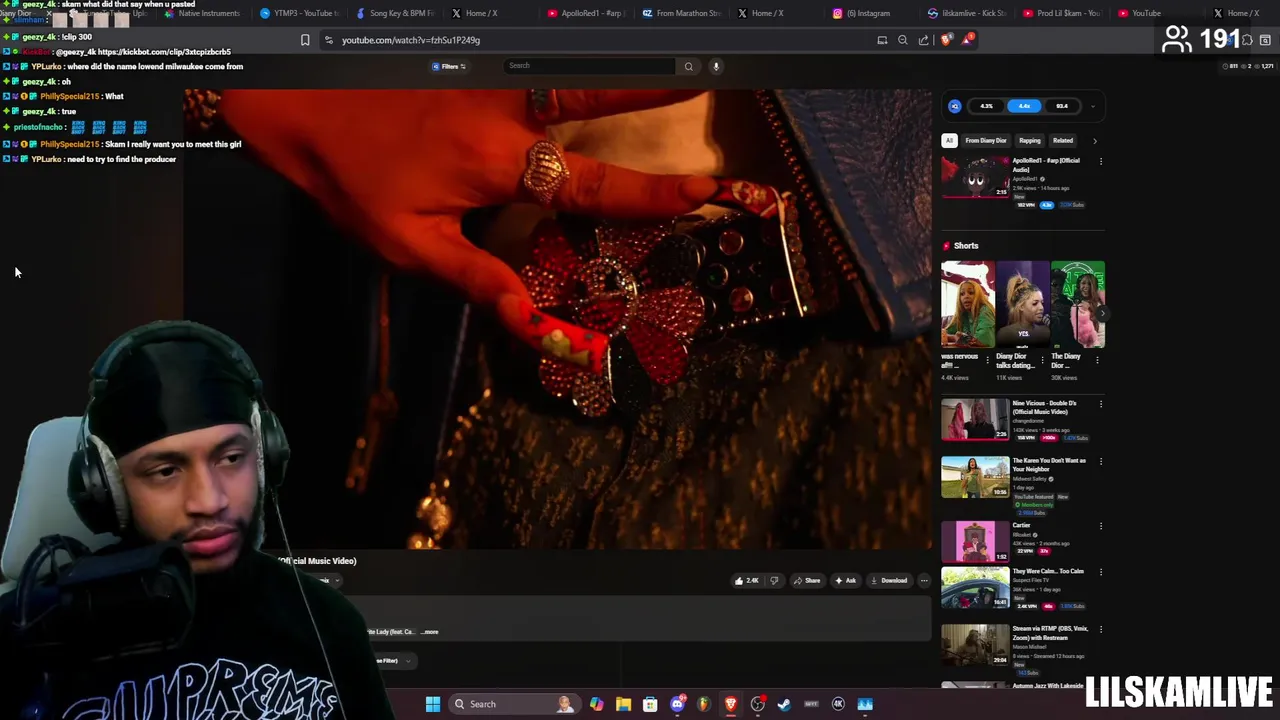Open 'They Were Calm... Too Calm' video

(975, 588)
